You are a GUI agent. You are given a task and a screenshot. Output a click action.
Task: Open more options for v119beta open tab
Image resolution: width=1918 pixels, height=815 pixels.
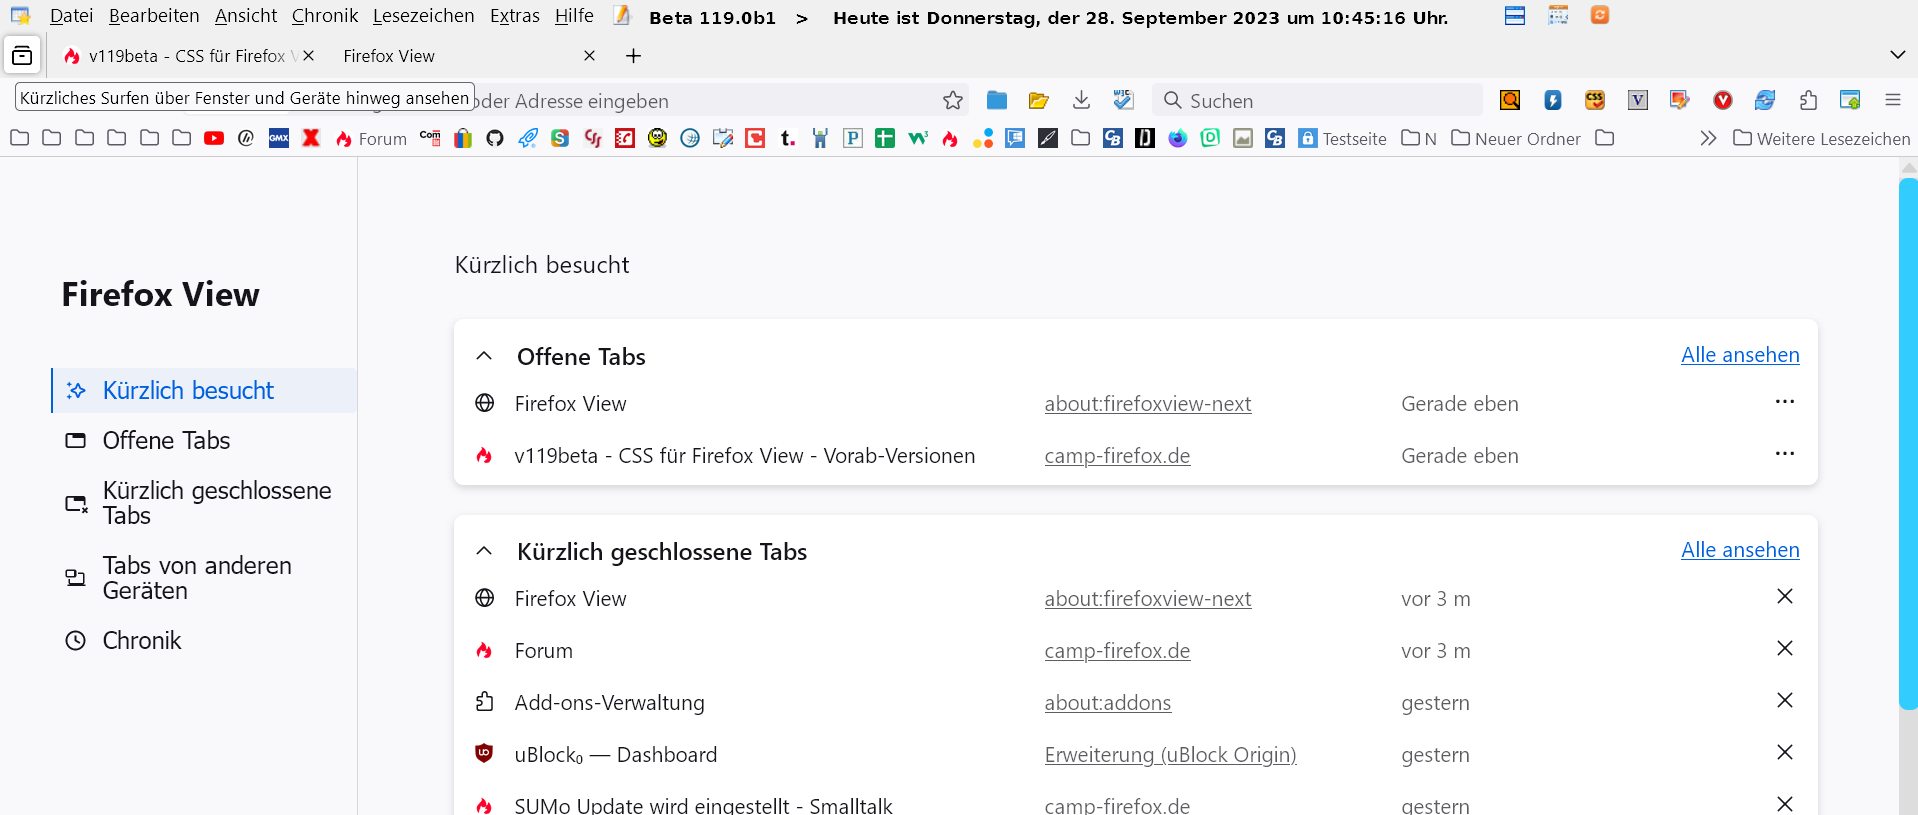[x=1784, y=454]
